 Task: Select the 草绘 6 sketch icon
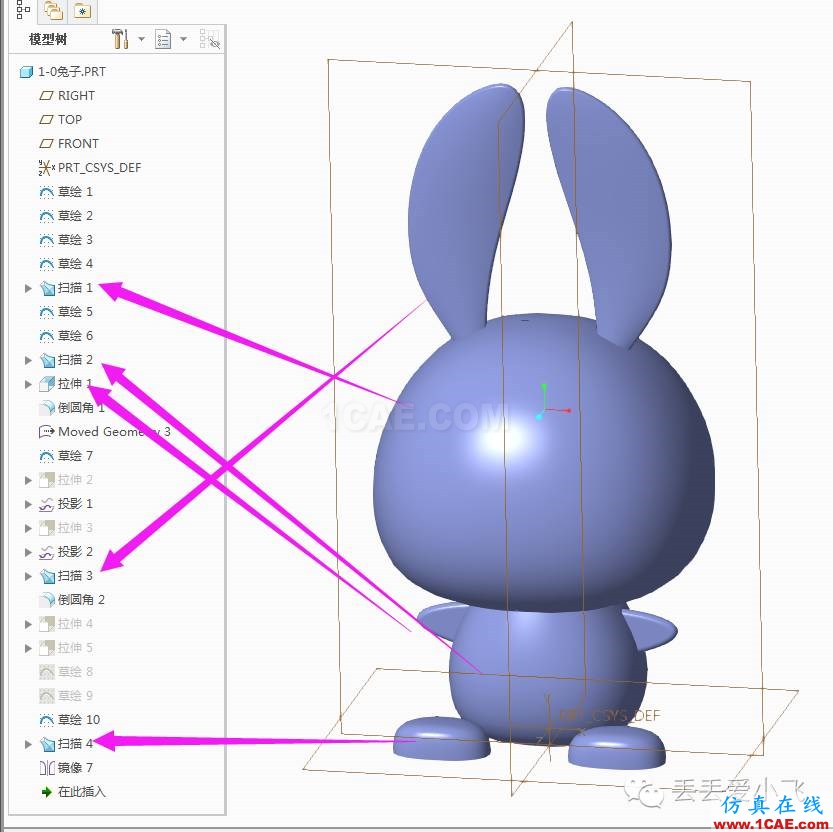[46, 336]
